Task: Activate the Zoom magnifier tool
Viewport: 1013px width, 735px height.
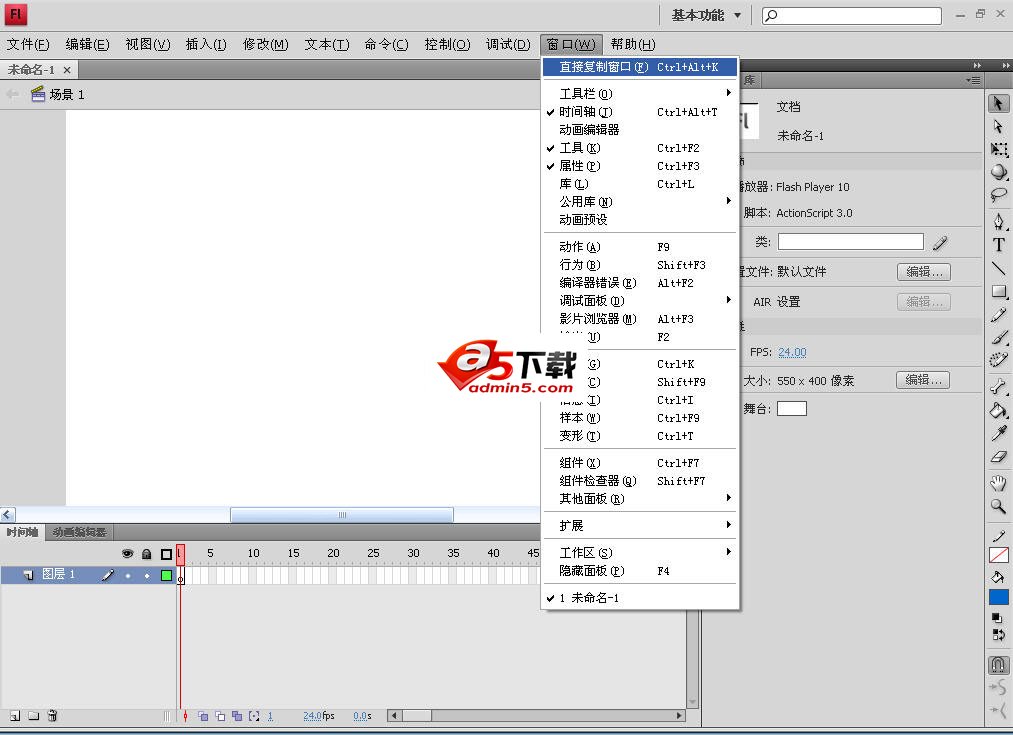Action: 998,507
